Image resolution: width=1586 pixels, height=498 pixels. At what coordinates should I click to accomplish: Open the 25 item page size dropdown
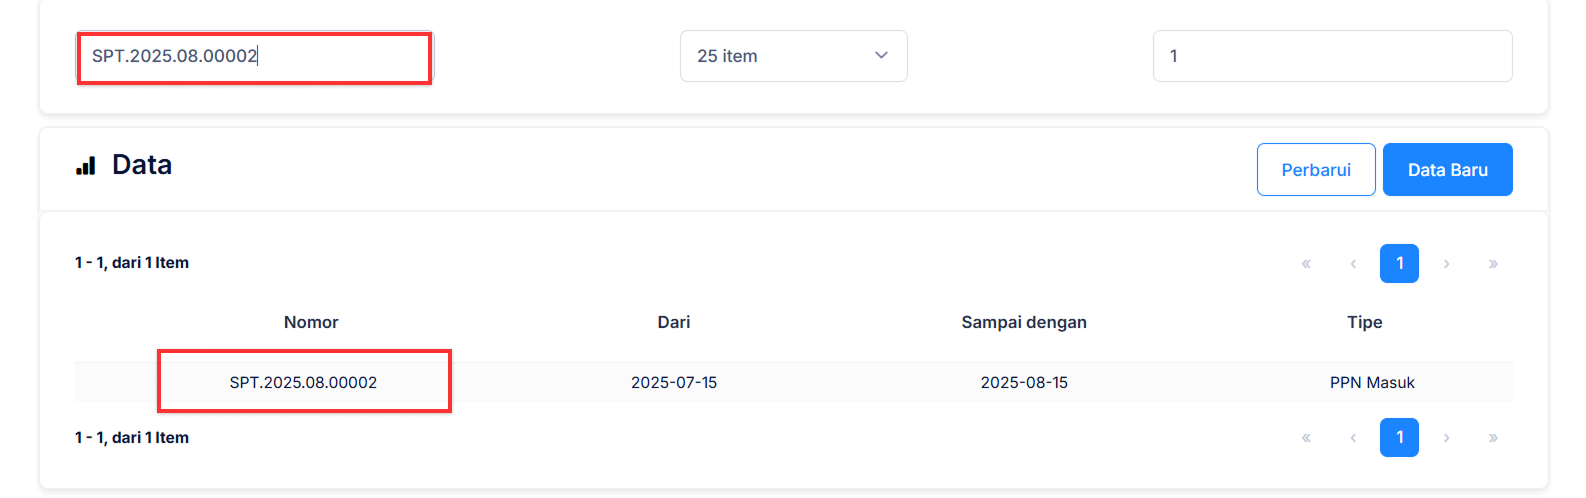coord(793,56)
